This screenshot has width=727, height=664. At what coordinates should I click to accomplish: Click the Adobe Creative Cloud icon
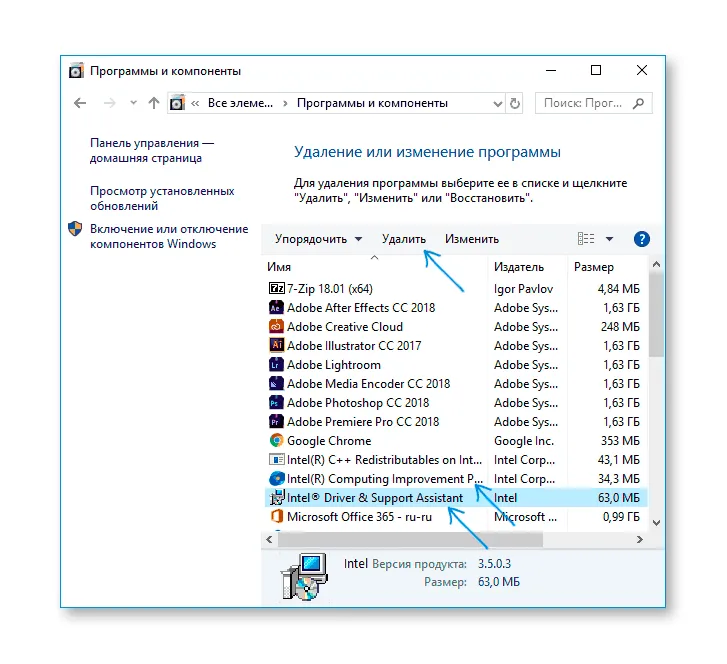(x=276, y=326)
